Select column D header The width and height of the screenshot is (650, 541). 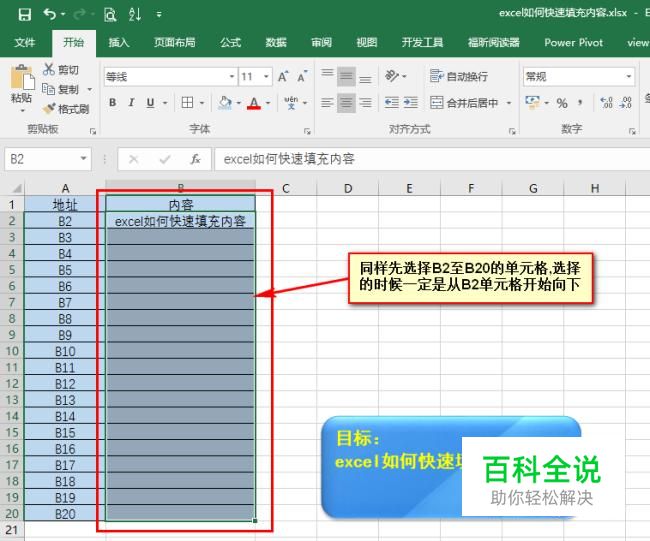click(x=347, y=189)
